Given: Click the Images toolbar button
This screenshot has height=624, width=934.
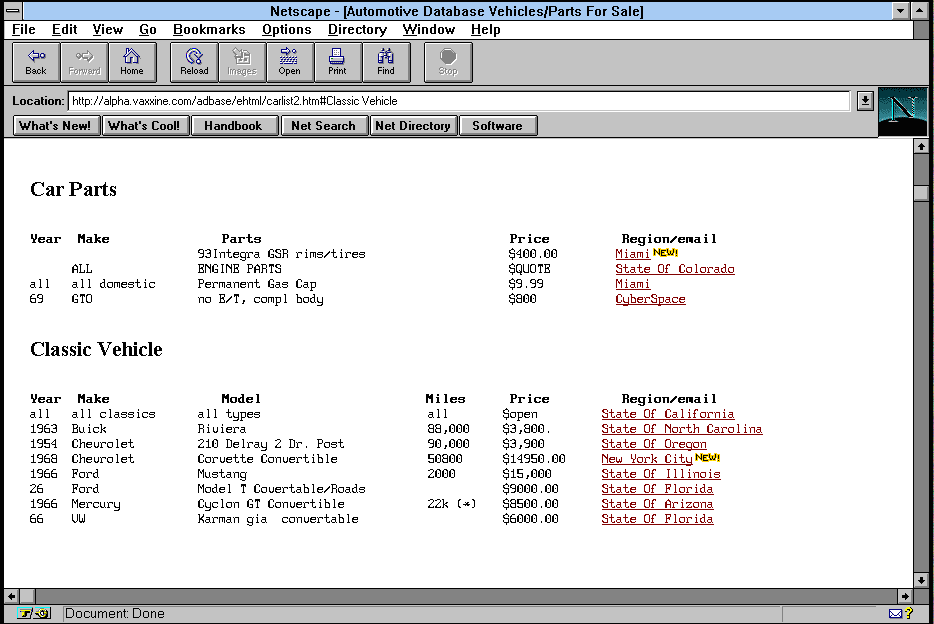Looking at the screenshot, I should click(x=242, y=62).
